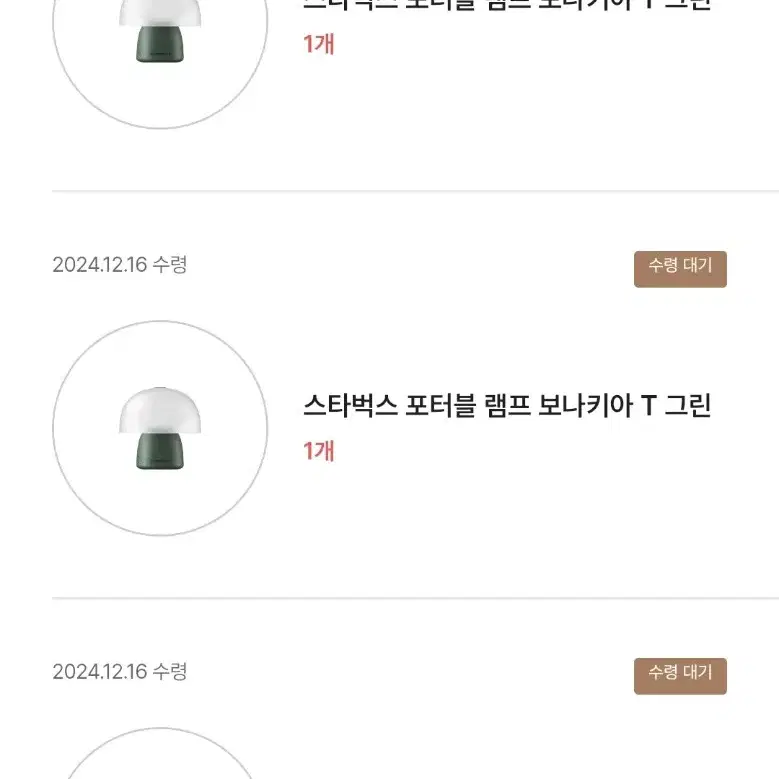Click the divider line above the first date
This screenshot has height=779, width=779.
[x=415, y=191]
